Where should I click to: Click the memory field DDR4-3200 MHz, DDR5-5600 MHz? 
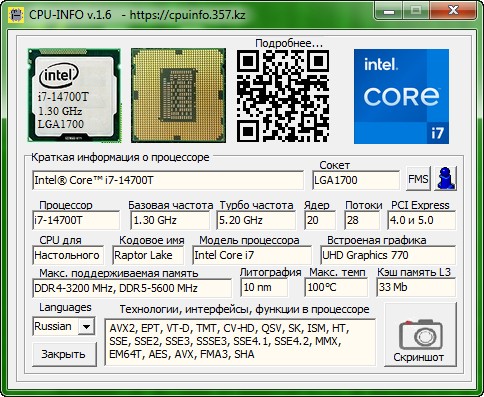[x=132, y=288]
